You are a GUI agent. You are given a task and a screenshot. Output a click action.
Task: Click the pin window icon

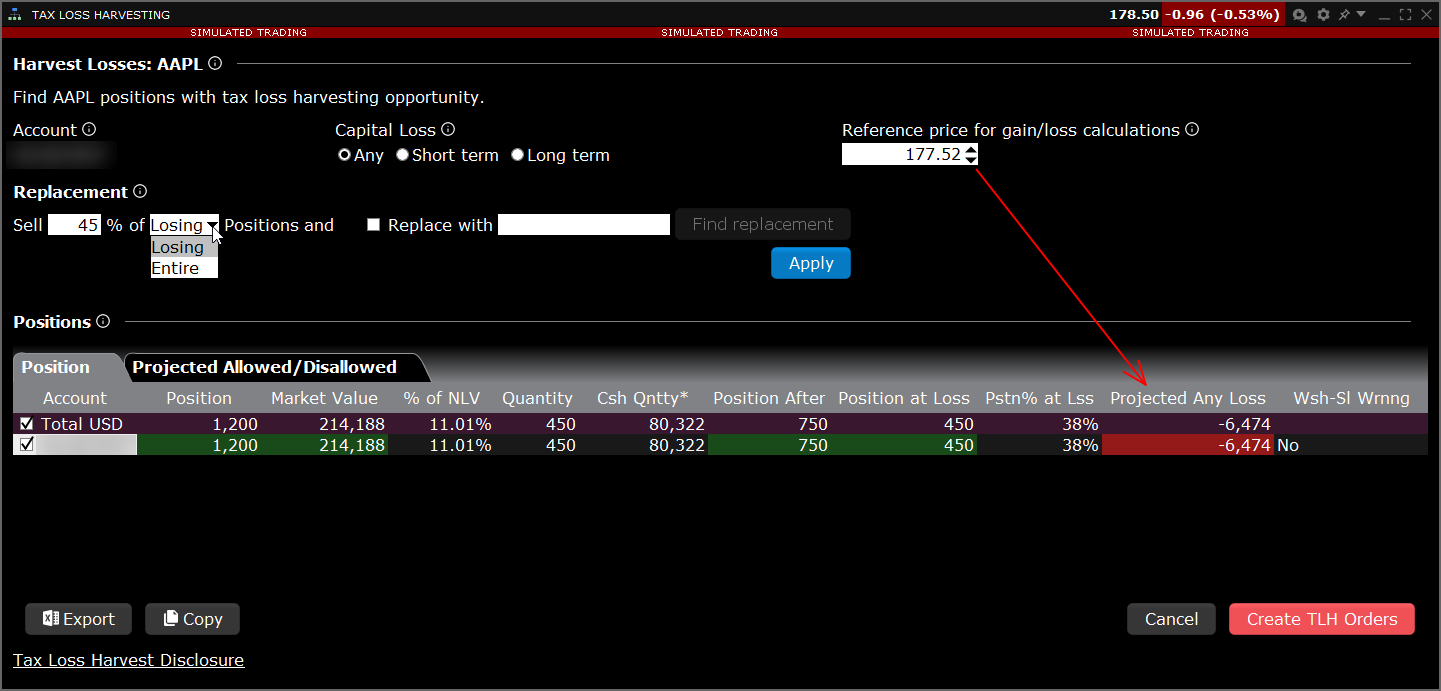click(x=1344, y=15)
